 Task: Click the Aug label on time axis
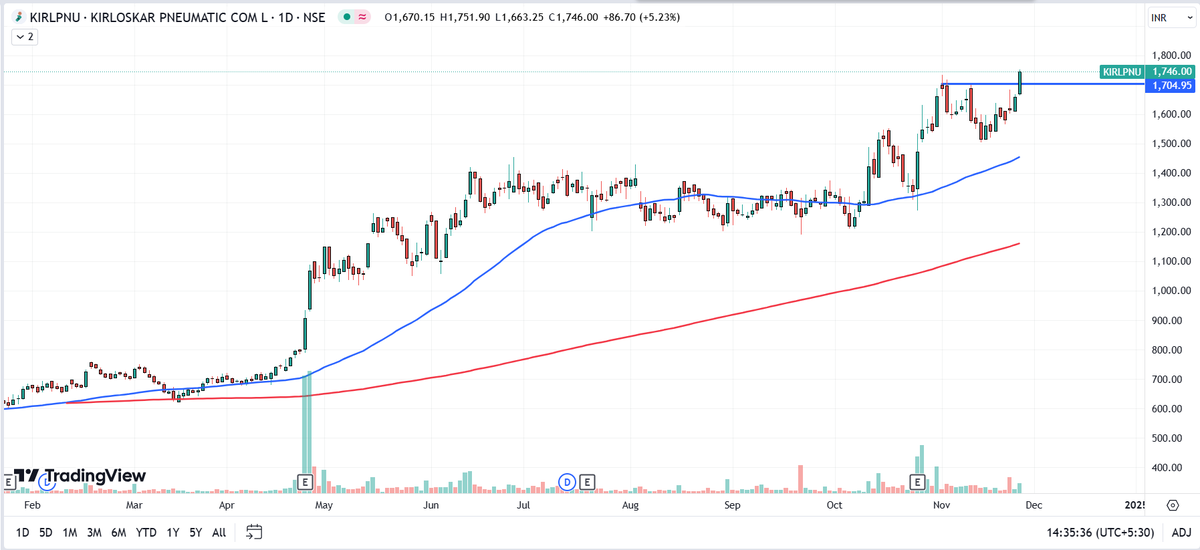tap(630, 507)
